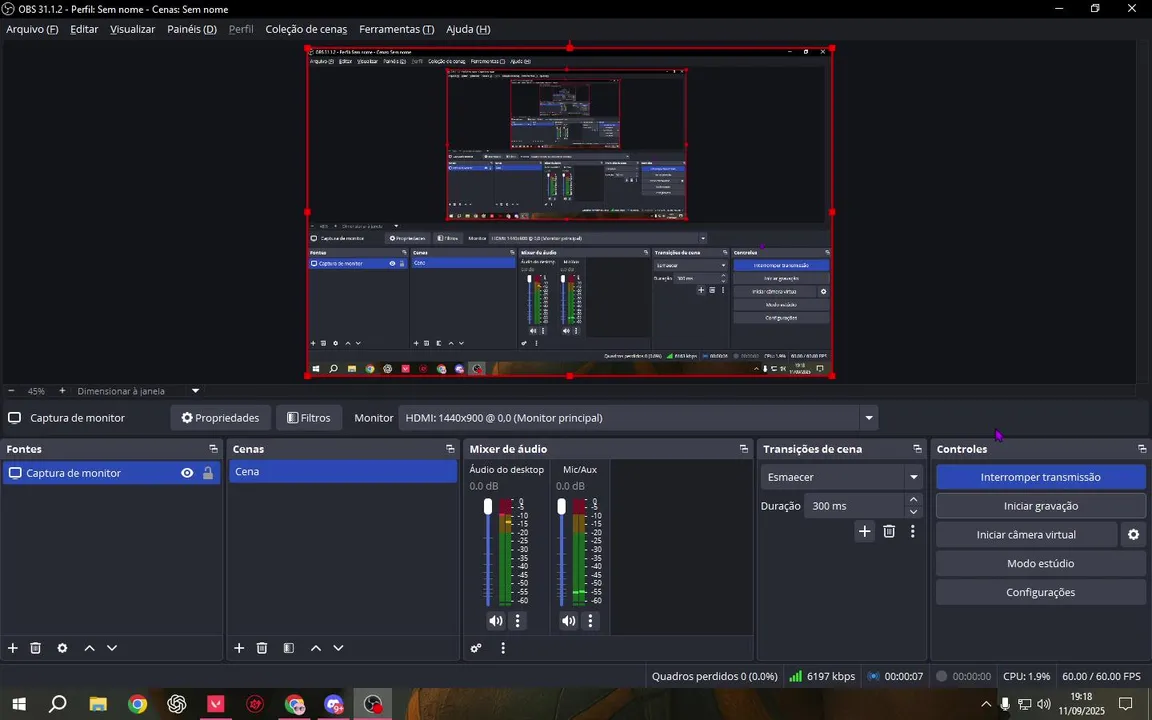The height and width of the screenshot is (720, 1152).
Task: Undock the Transições de cena panel
Action: (x=917, y=449)
